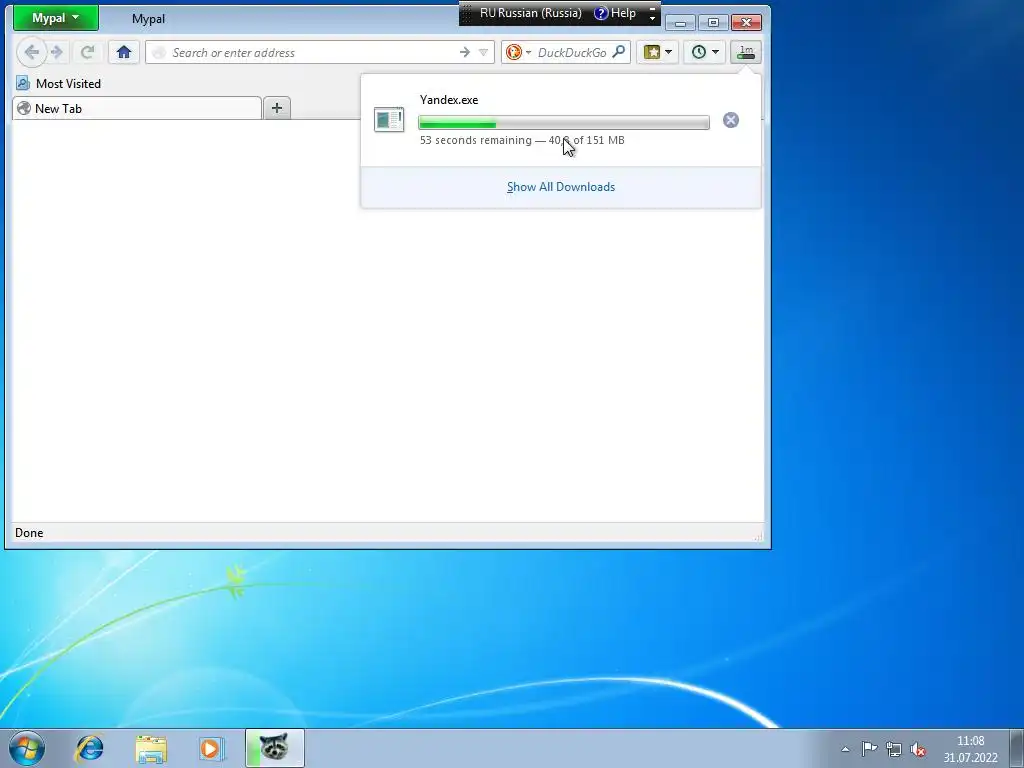The image size is (1024, 768).
Task: Click the muted volume tray icon
Action: 918,749
